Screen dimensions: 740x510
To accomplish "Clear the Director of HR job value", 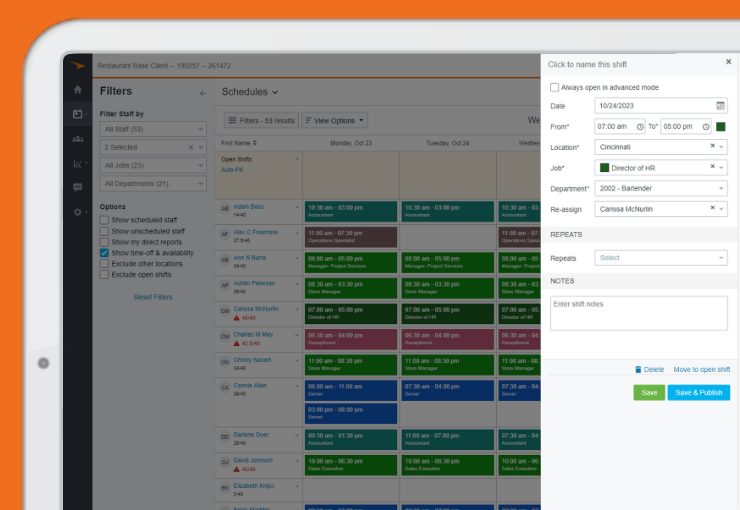I will [x=713, y=167].
